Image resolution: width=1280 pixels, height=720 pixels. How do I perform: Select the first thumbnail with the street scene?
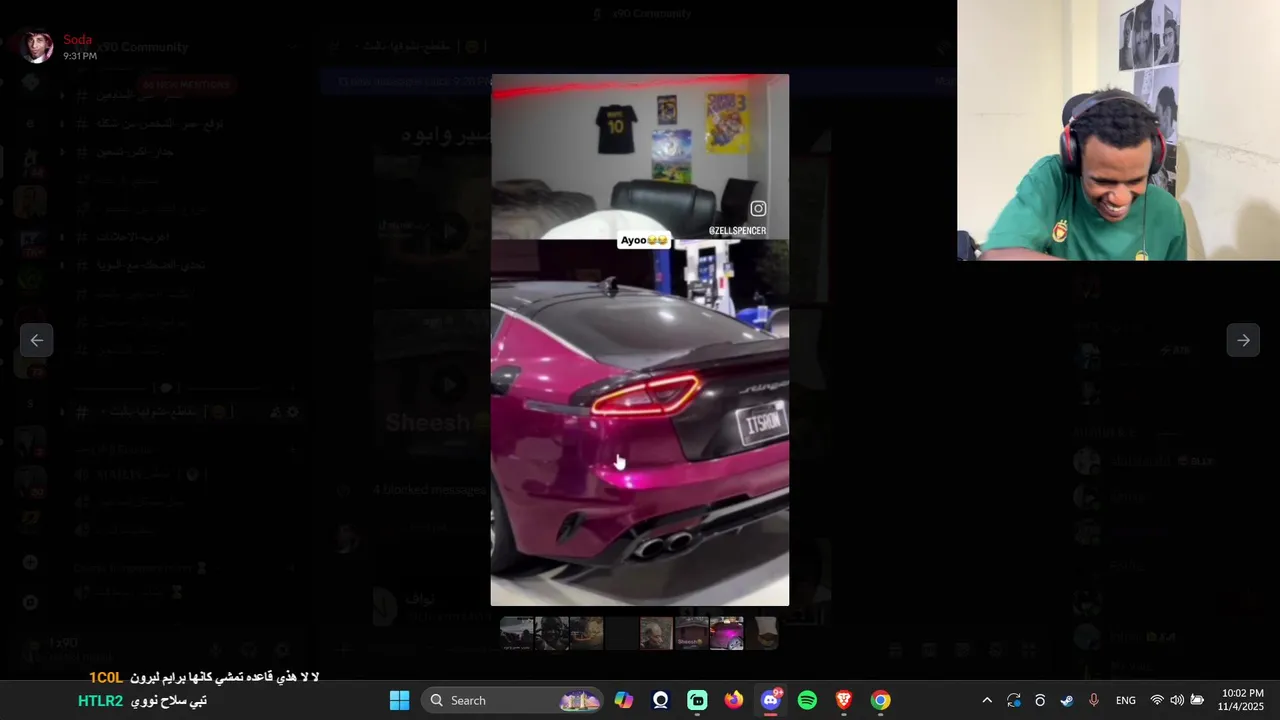[517, 633]
